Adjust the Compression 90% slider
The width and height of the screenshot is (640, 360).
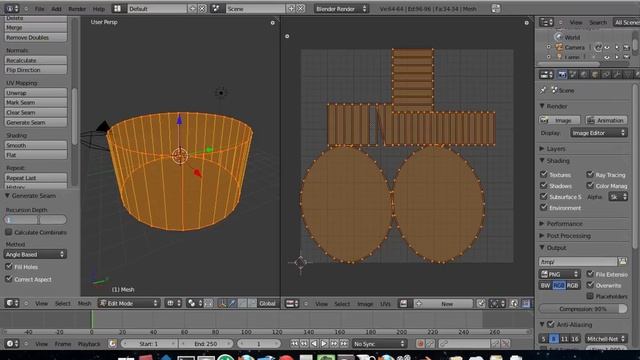(x=583, y=309)
